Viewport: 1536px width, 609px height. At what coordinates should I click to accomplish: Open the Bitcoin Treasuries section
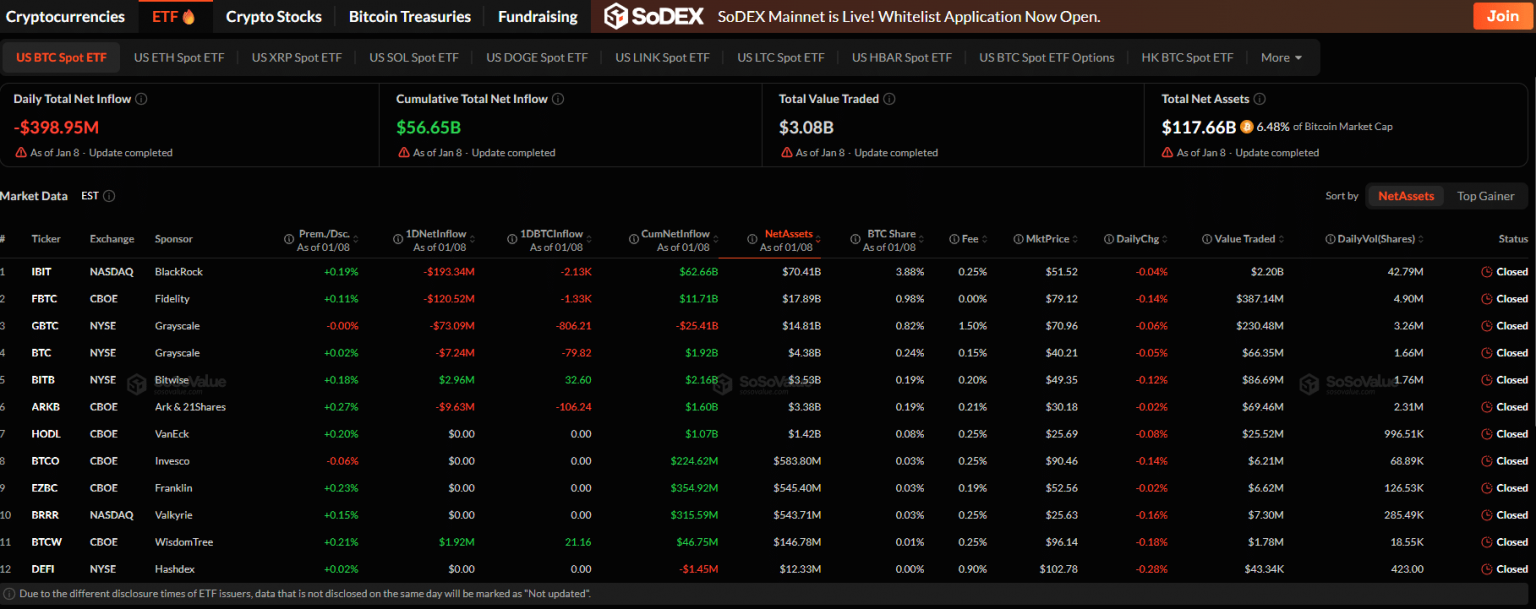(x=410, y=17)
